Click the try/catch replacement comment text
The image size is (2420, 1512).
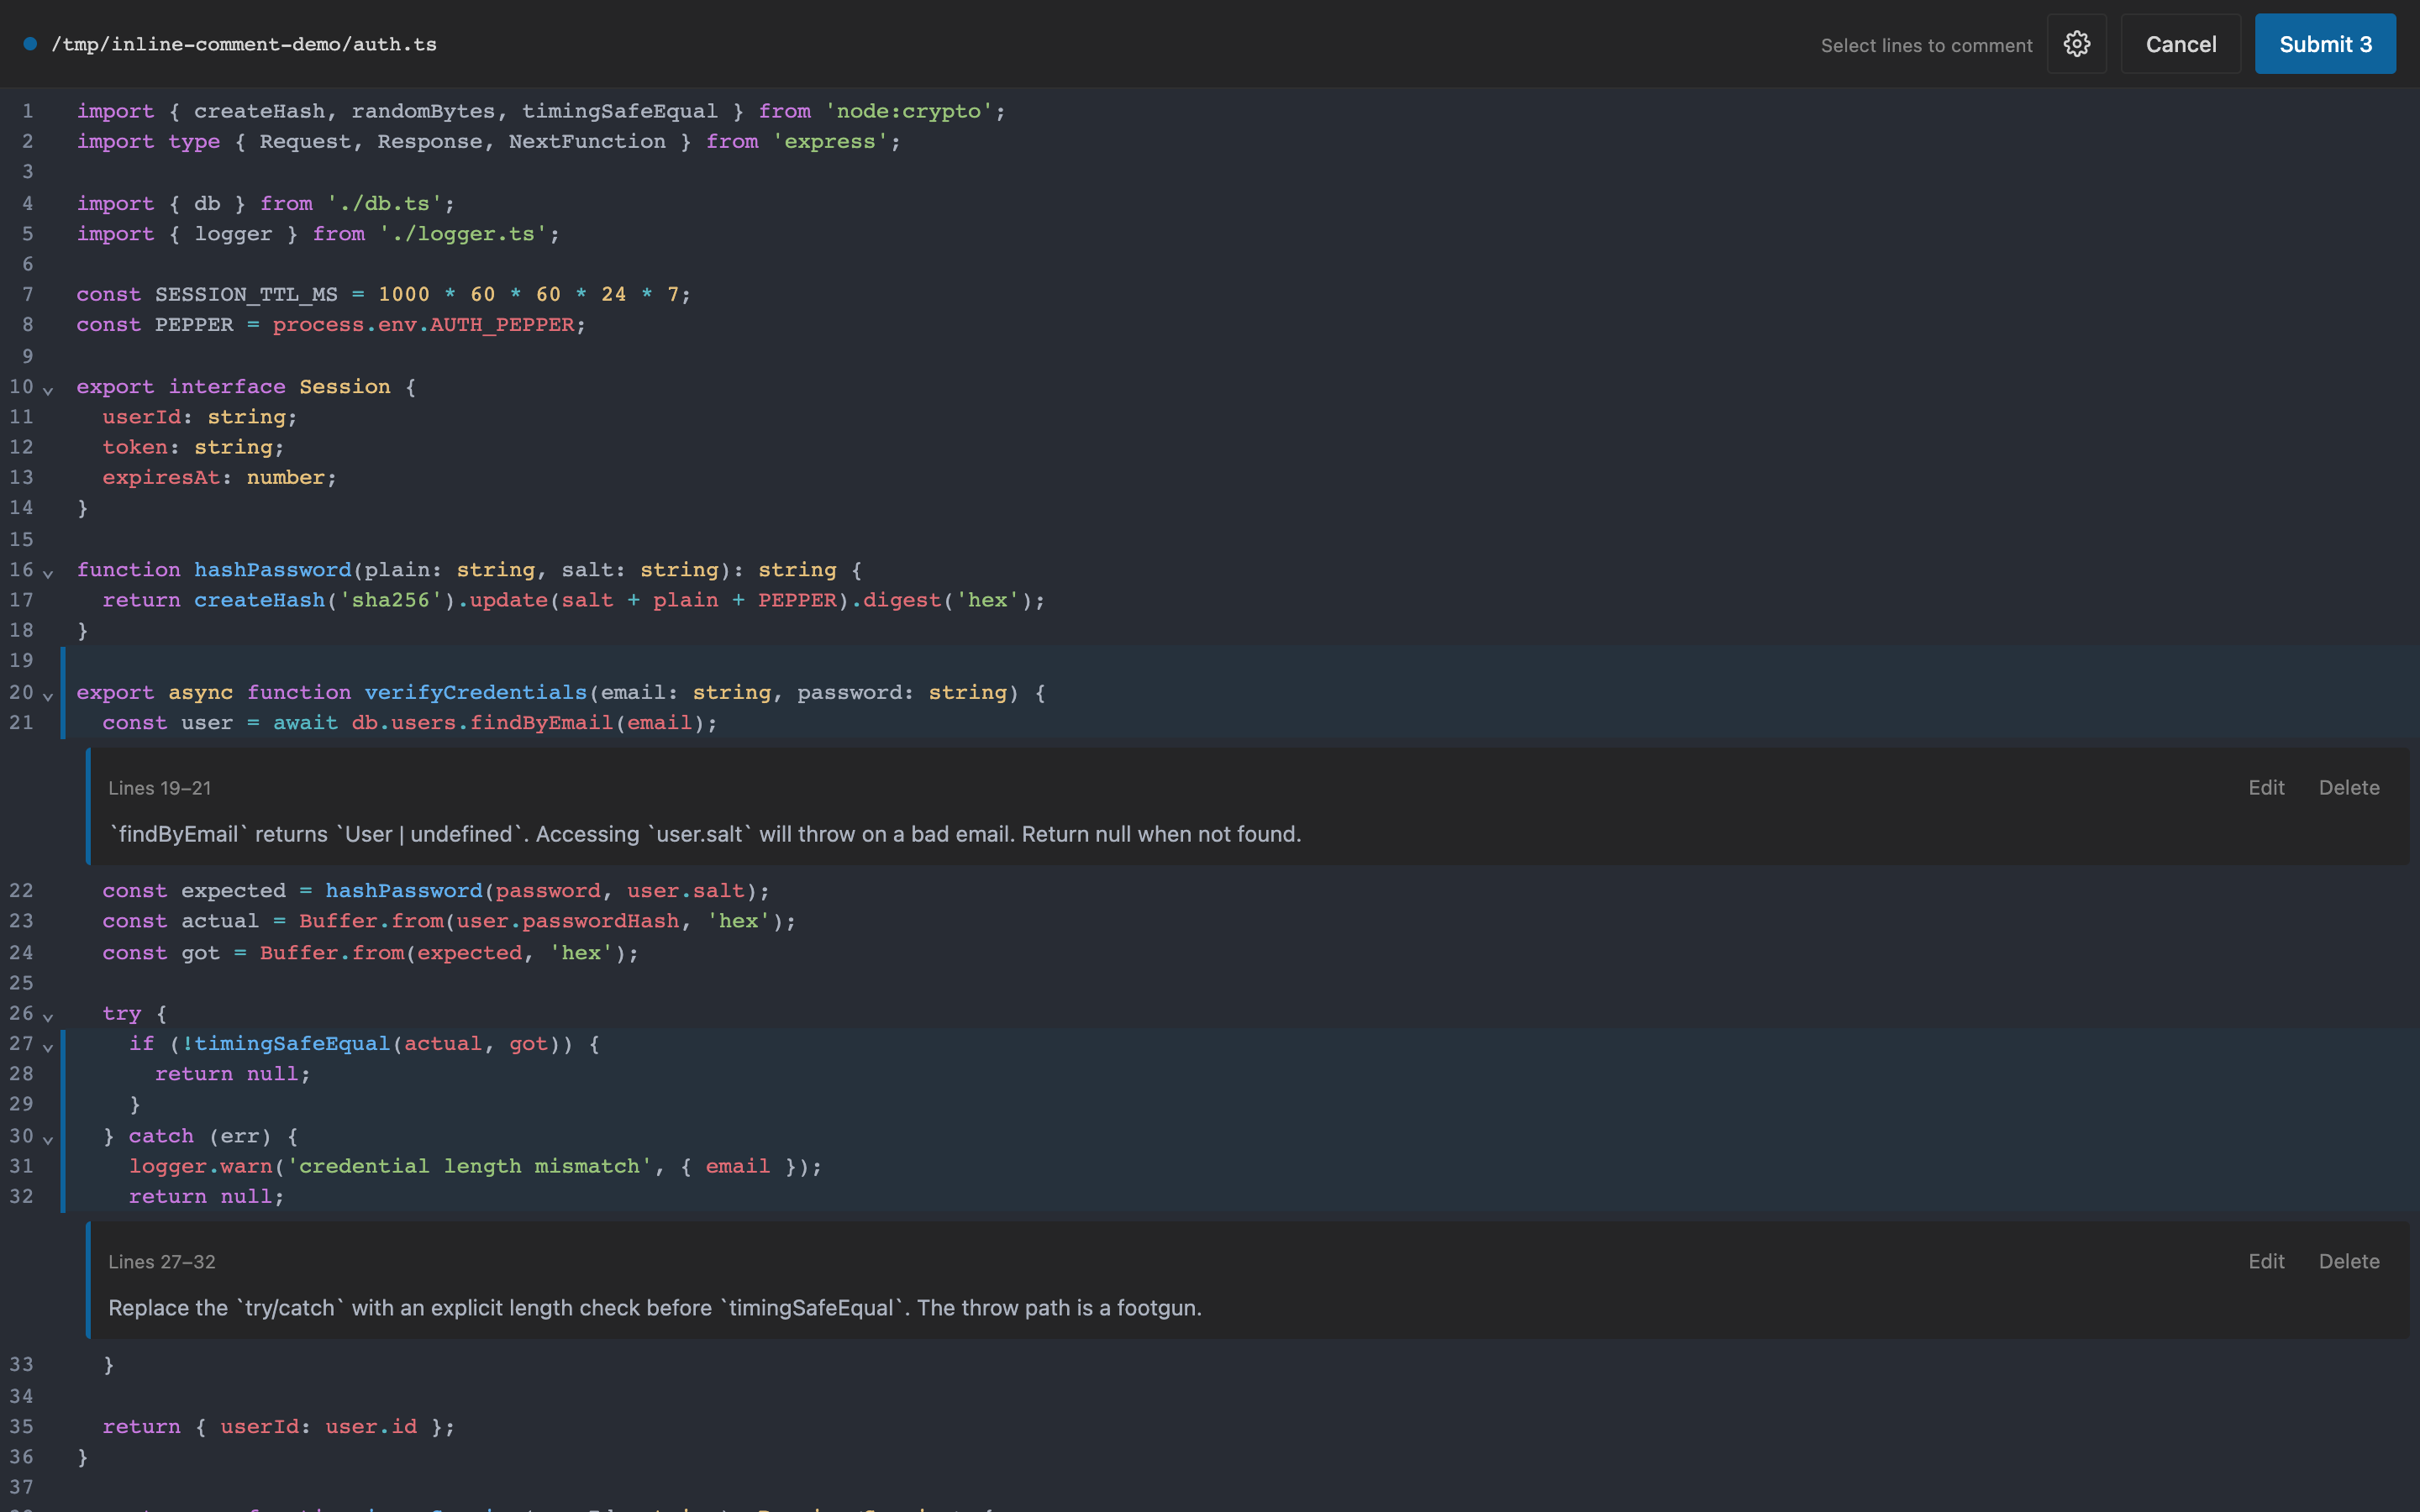point(655,1308)
